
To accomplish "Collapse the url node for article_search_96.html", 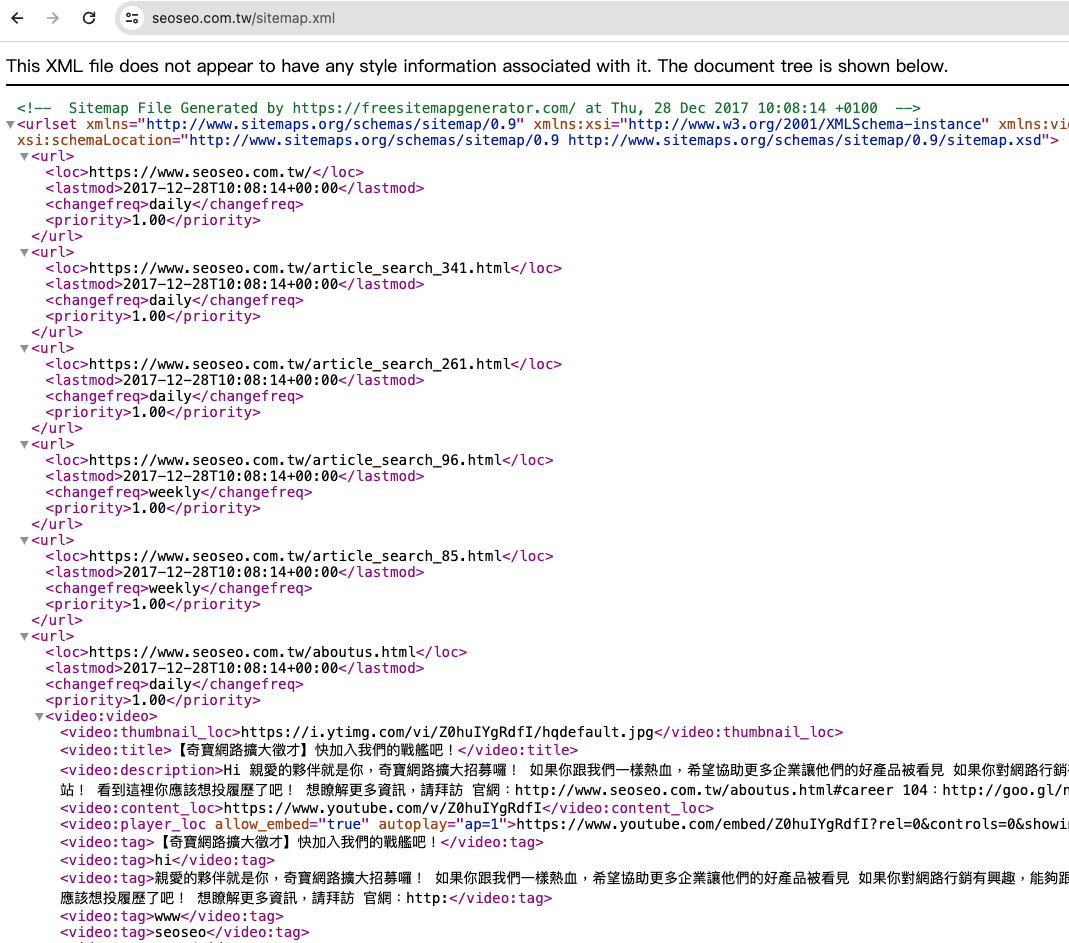I will point(25,445).
